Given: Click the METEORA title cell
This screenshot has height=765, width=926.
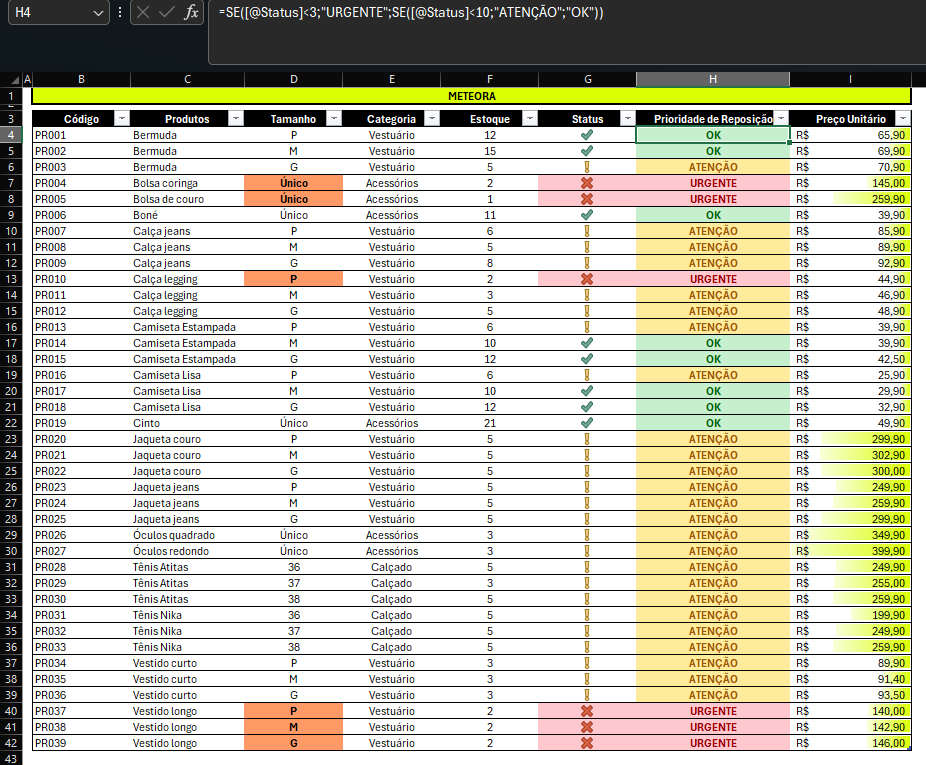Looking at the screenshot, I should click(x=471, y=96).
